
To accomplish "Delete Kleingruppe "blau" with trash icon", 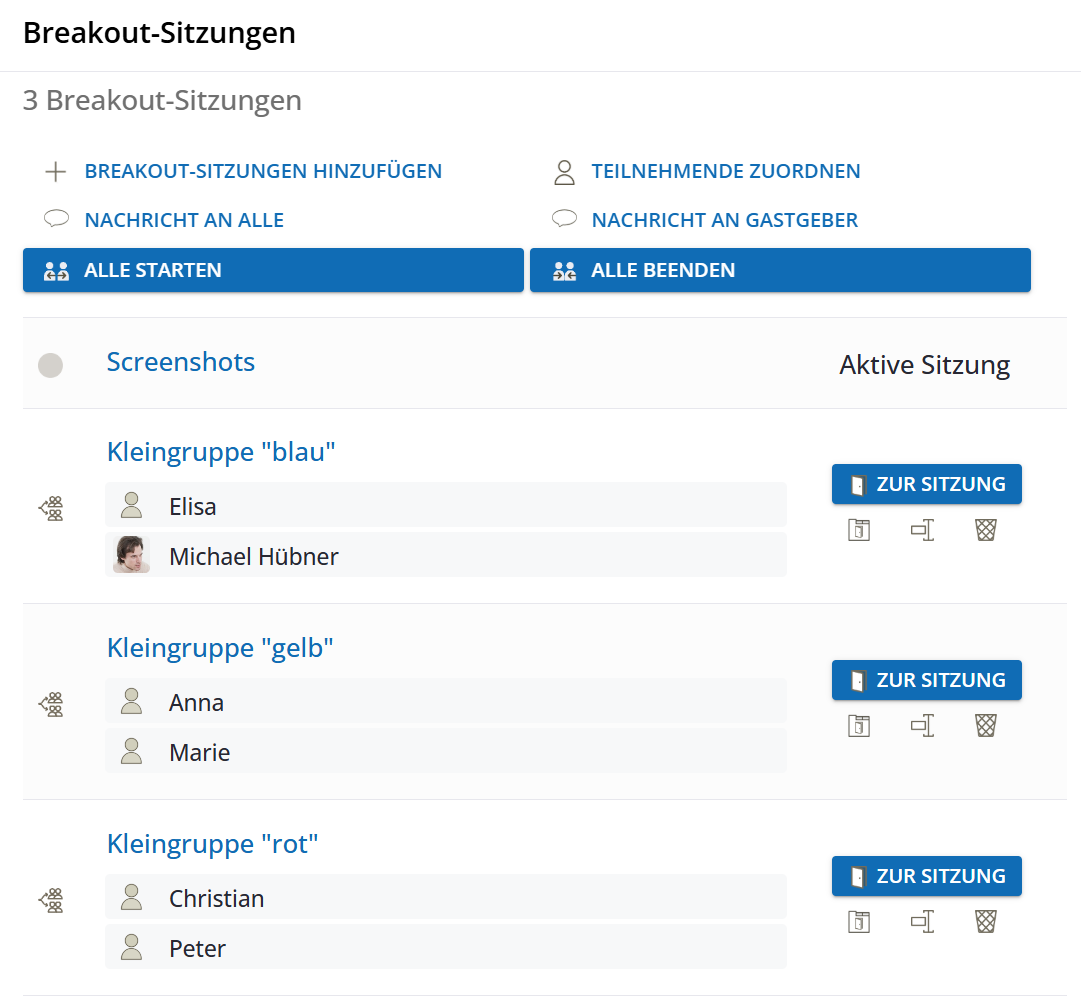I will 986,530.
